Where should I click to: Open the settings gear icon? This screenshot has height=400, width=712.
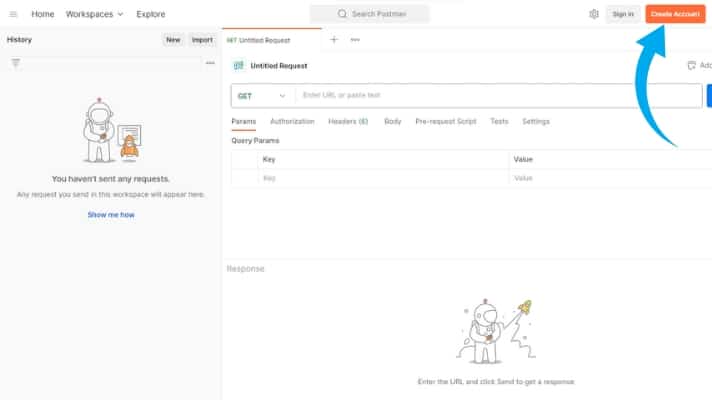(593, 14)
